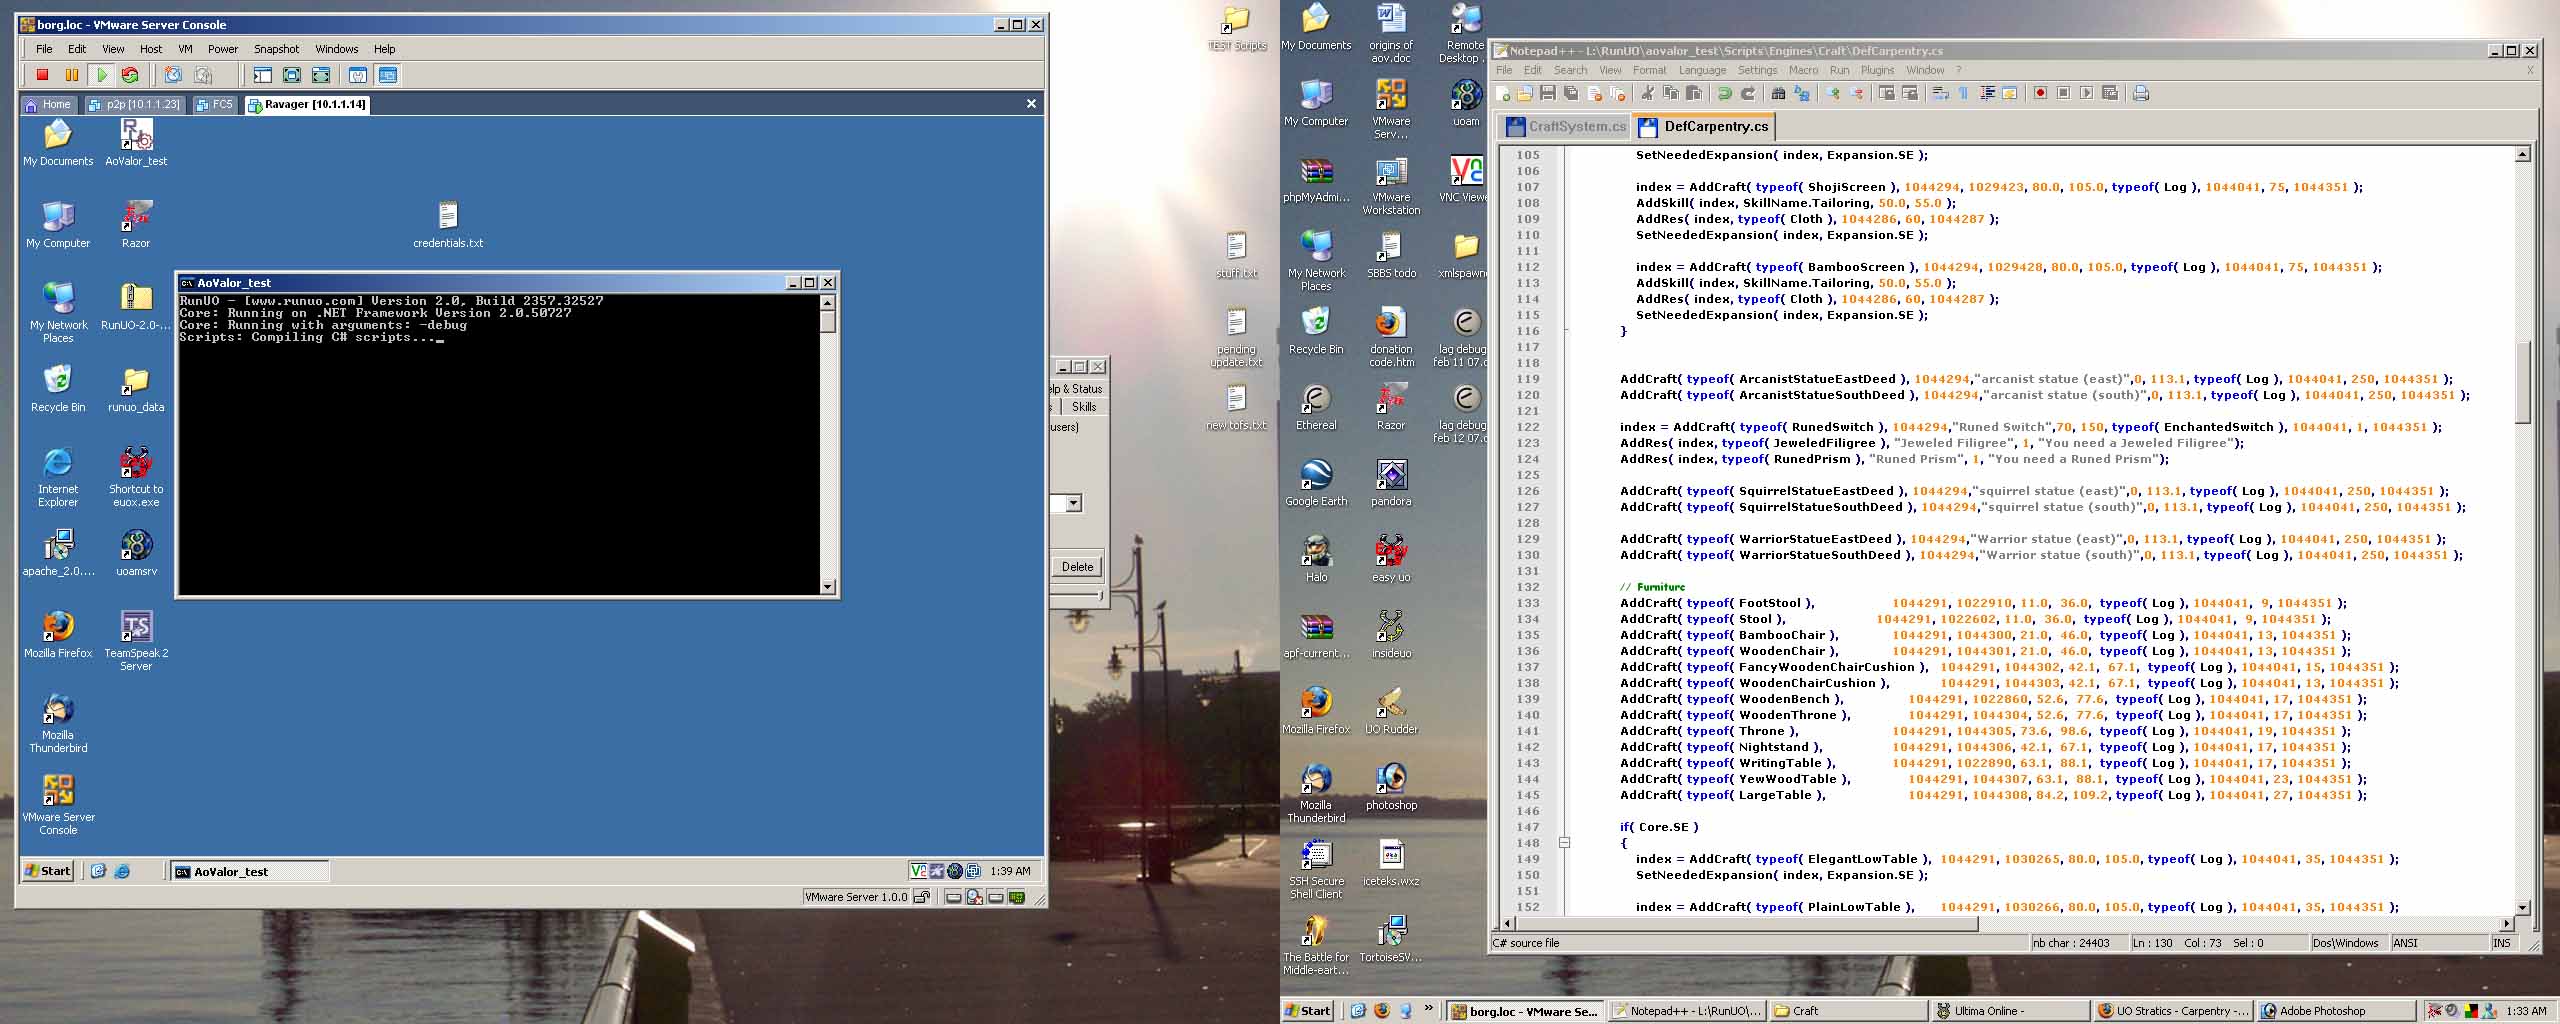The width and height of the screenshot is (2560, 1024).
Task: Toggle the VMware sidebar view icon
Action: [263, 75]
